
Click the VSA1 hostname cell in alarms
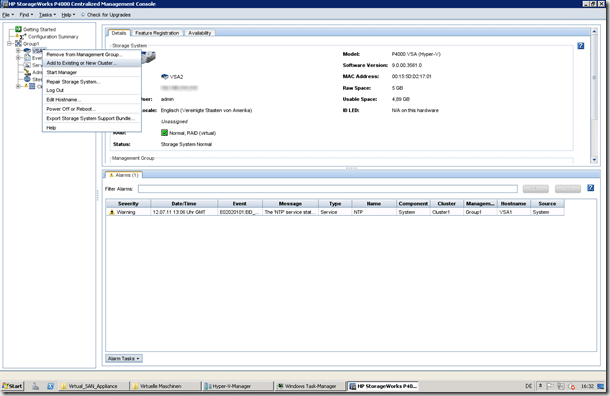pyautogui.click(x=514, y=212)
